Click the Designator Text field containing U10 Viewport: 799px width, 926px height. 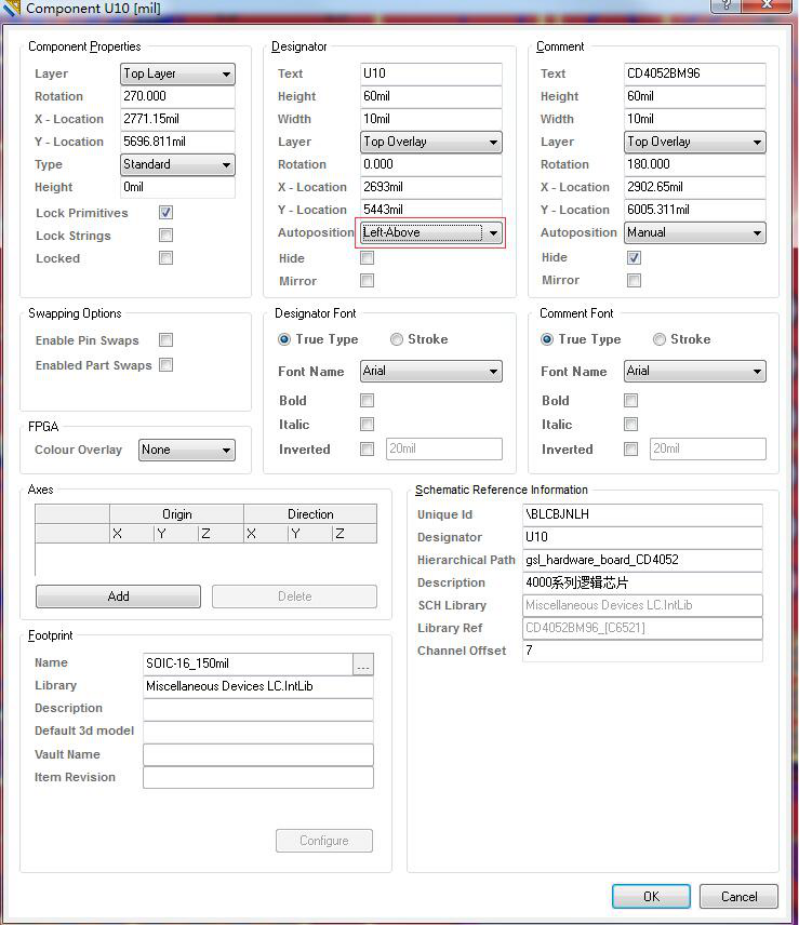pos(430,74)
